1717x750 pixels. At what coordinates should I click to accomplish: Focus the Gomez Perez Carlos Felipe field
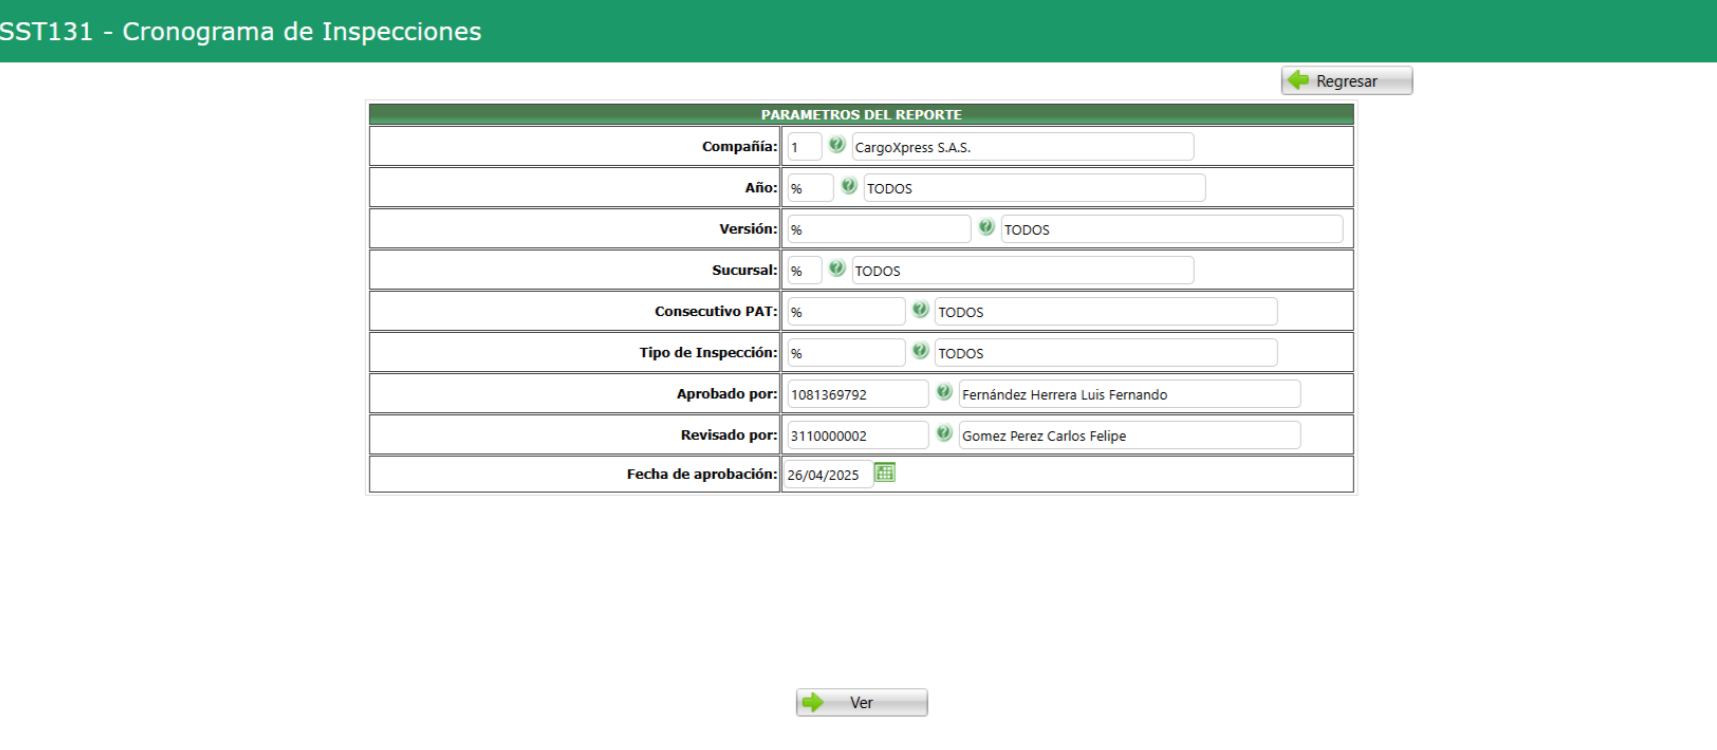(1130, 435)
